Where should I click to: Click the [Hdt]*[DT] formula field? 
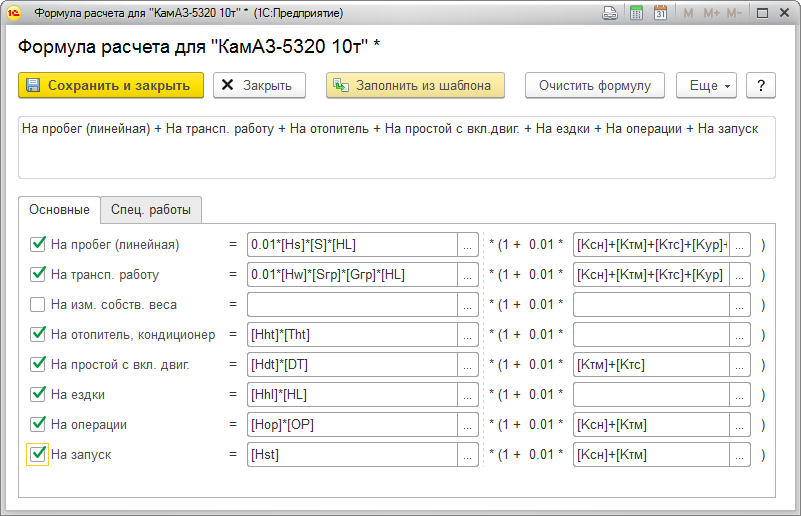352,364
